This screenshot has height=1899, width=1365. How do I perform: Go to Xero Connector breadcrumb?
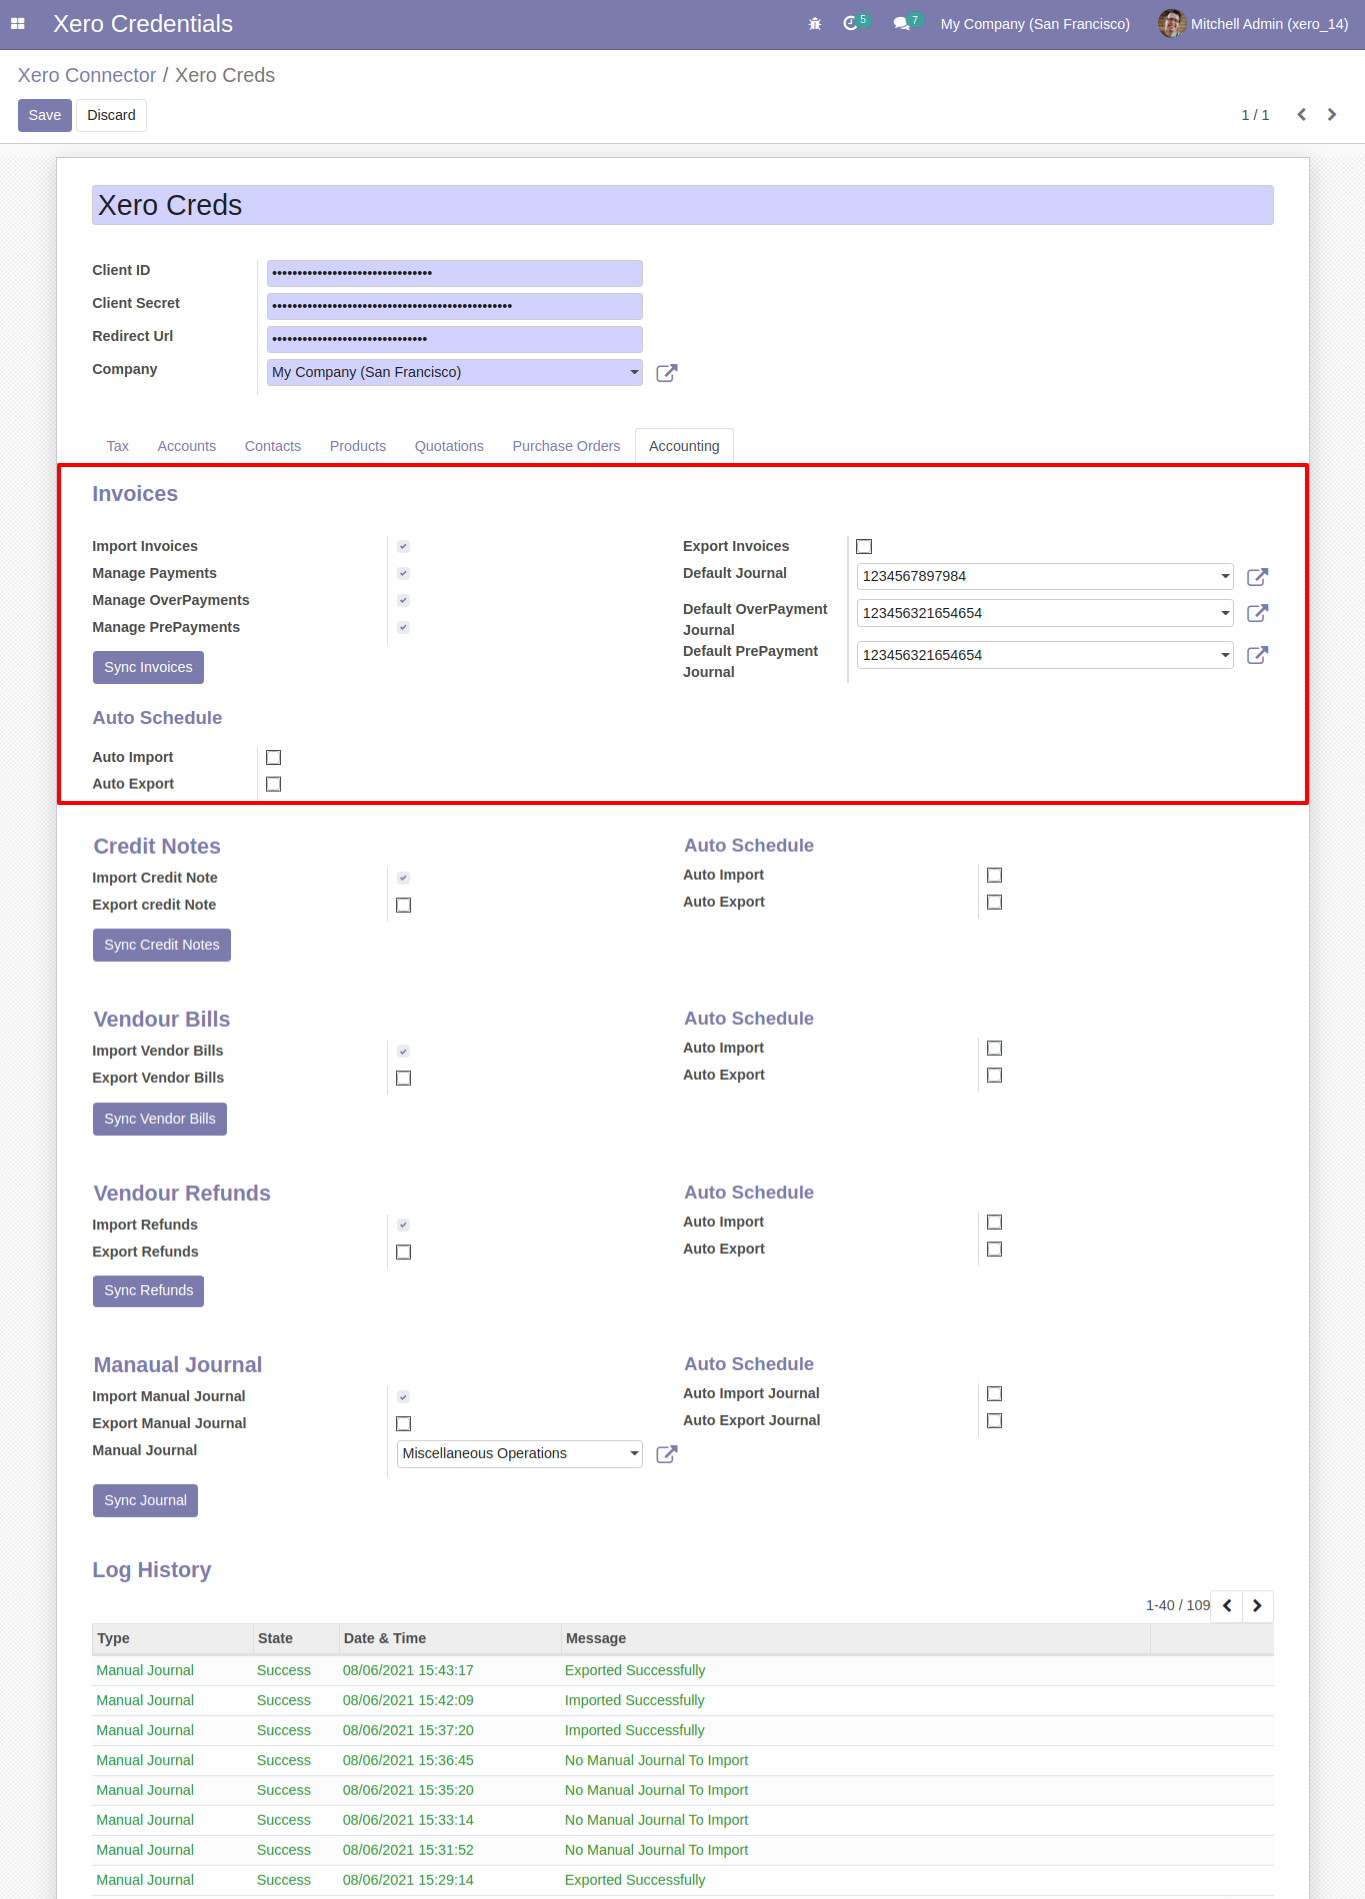click(x=87, y=75)
